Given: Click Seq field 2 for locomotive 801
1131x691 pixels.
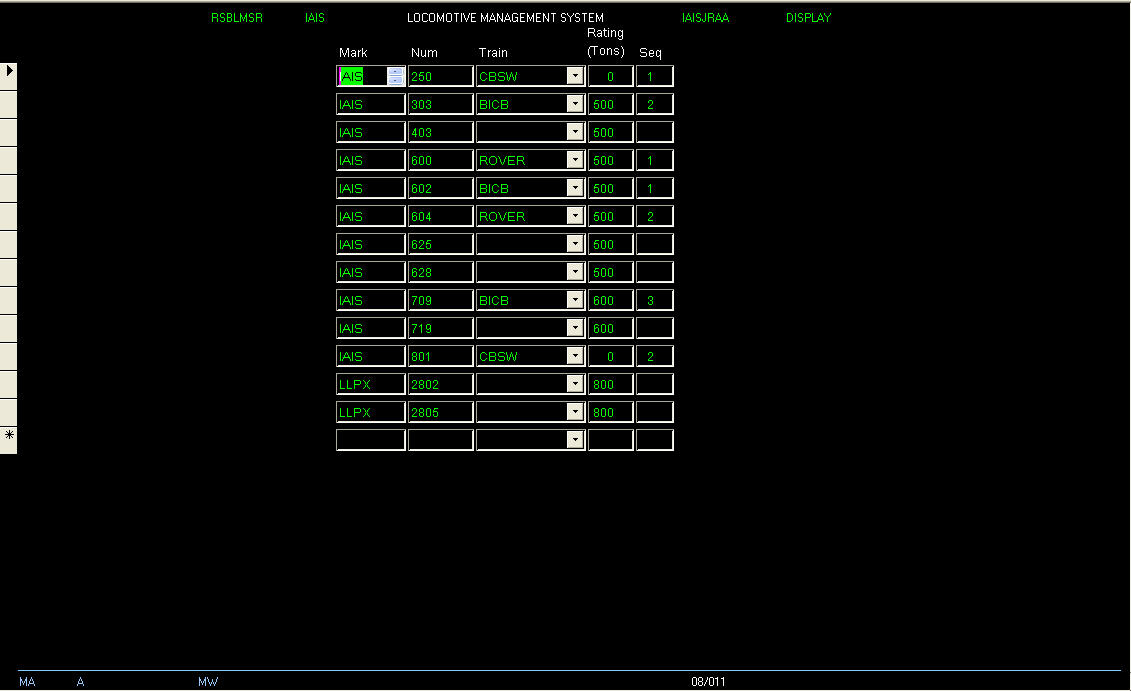Looking at the screenshot, I should (x=654, y=356).
